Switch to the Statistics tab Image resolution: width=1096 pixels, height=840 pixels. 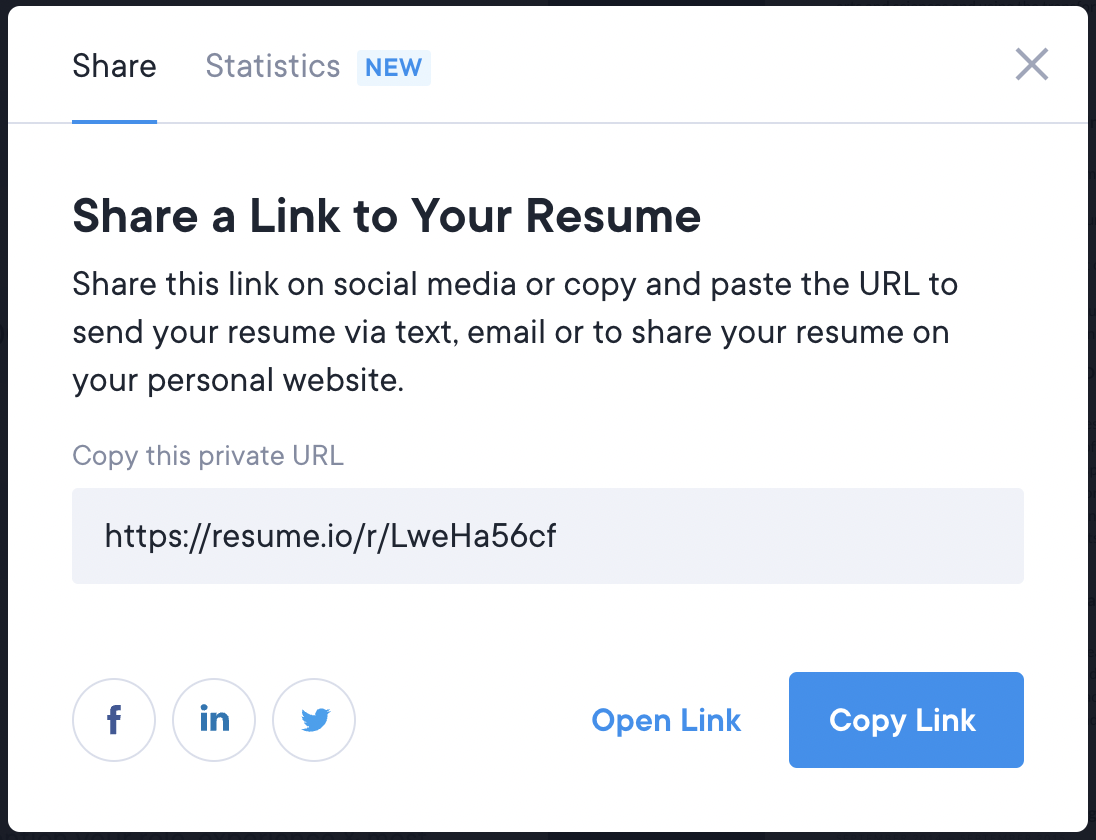click(272, 67)
